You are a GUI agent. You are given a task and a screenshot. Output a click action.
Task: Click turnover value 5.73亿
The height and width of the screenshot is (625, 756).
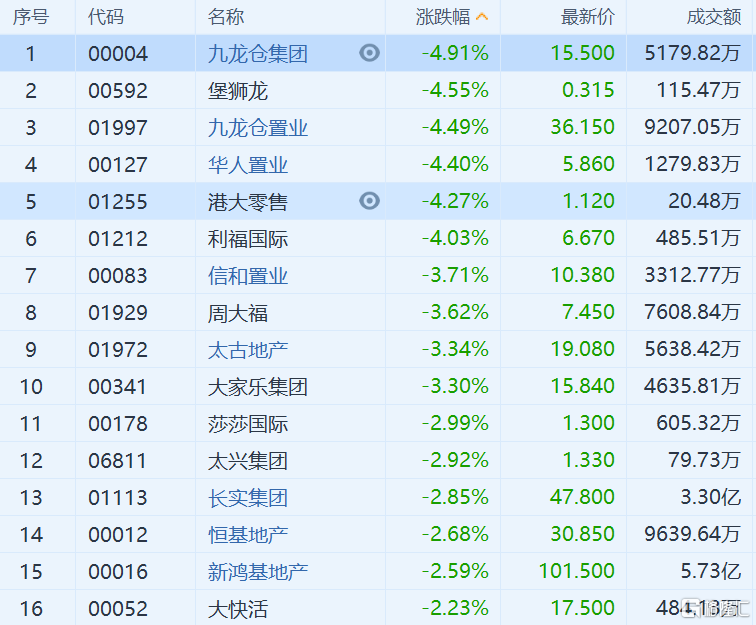[711, 571]
